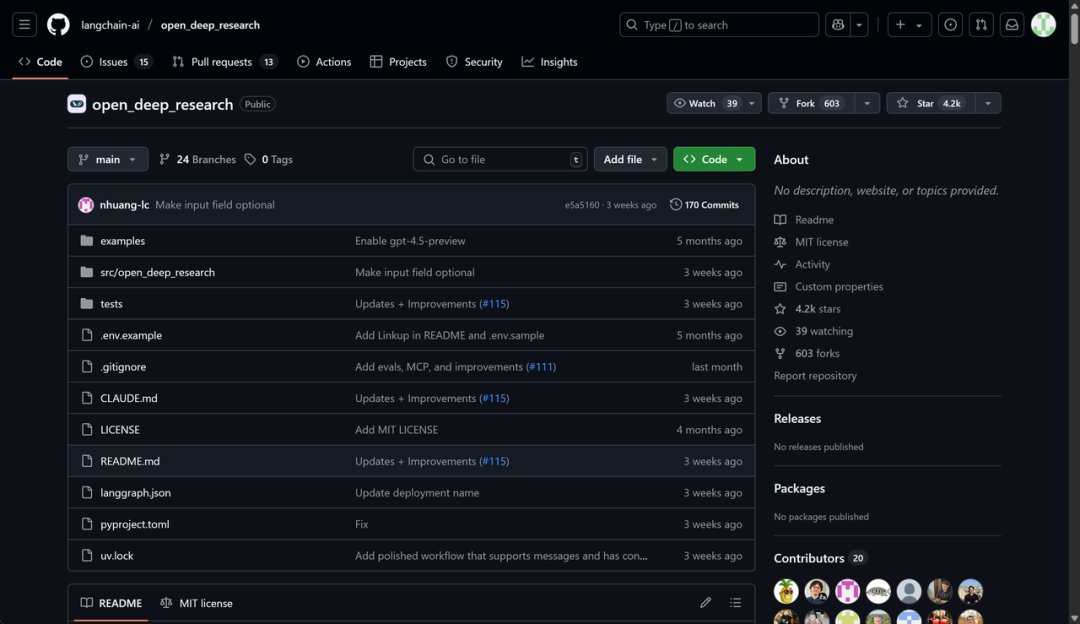The height and width of the screenshot is (624, 1080).
Task: Expand the Star lists dropdown arrow
Action: 988,103
